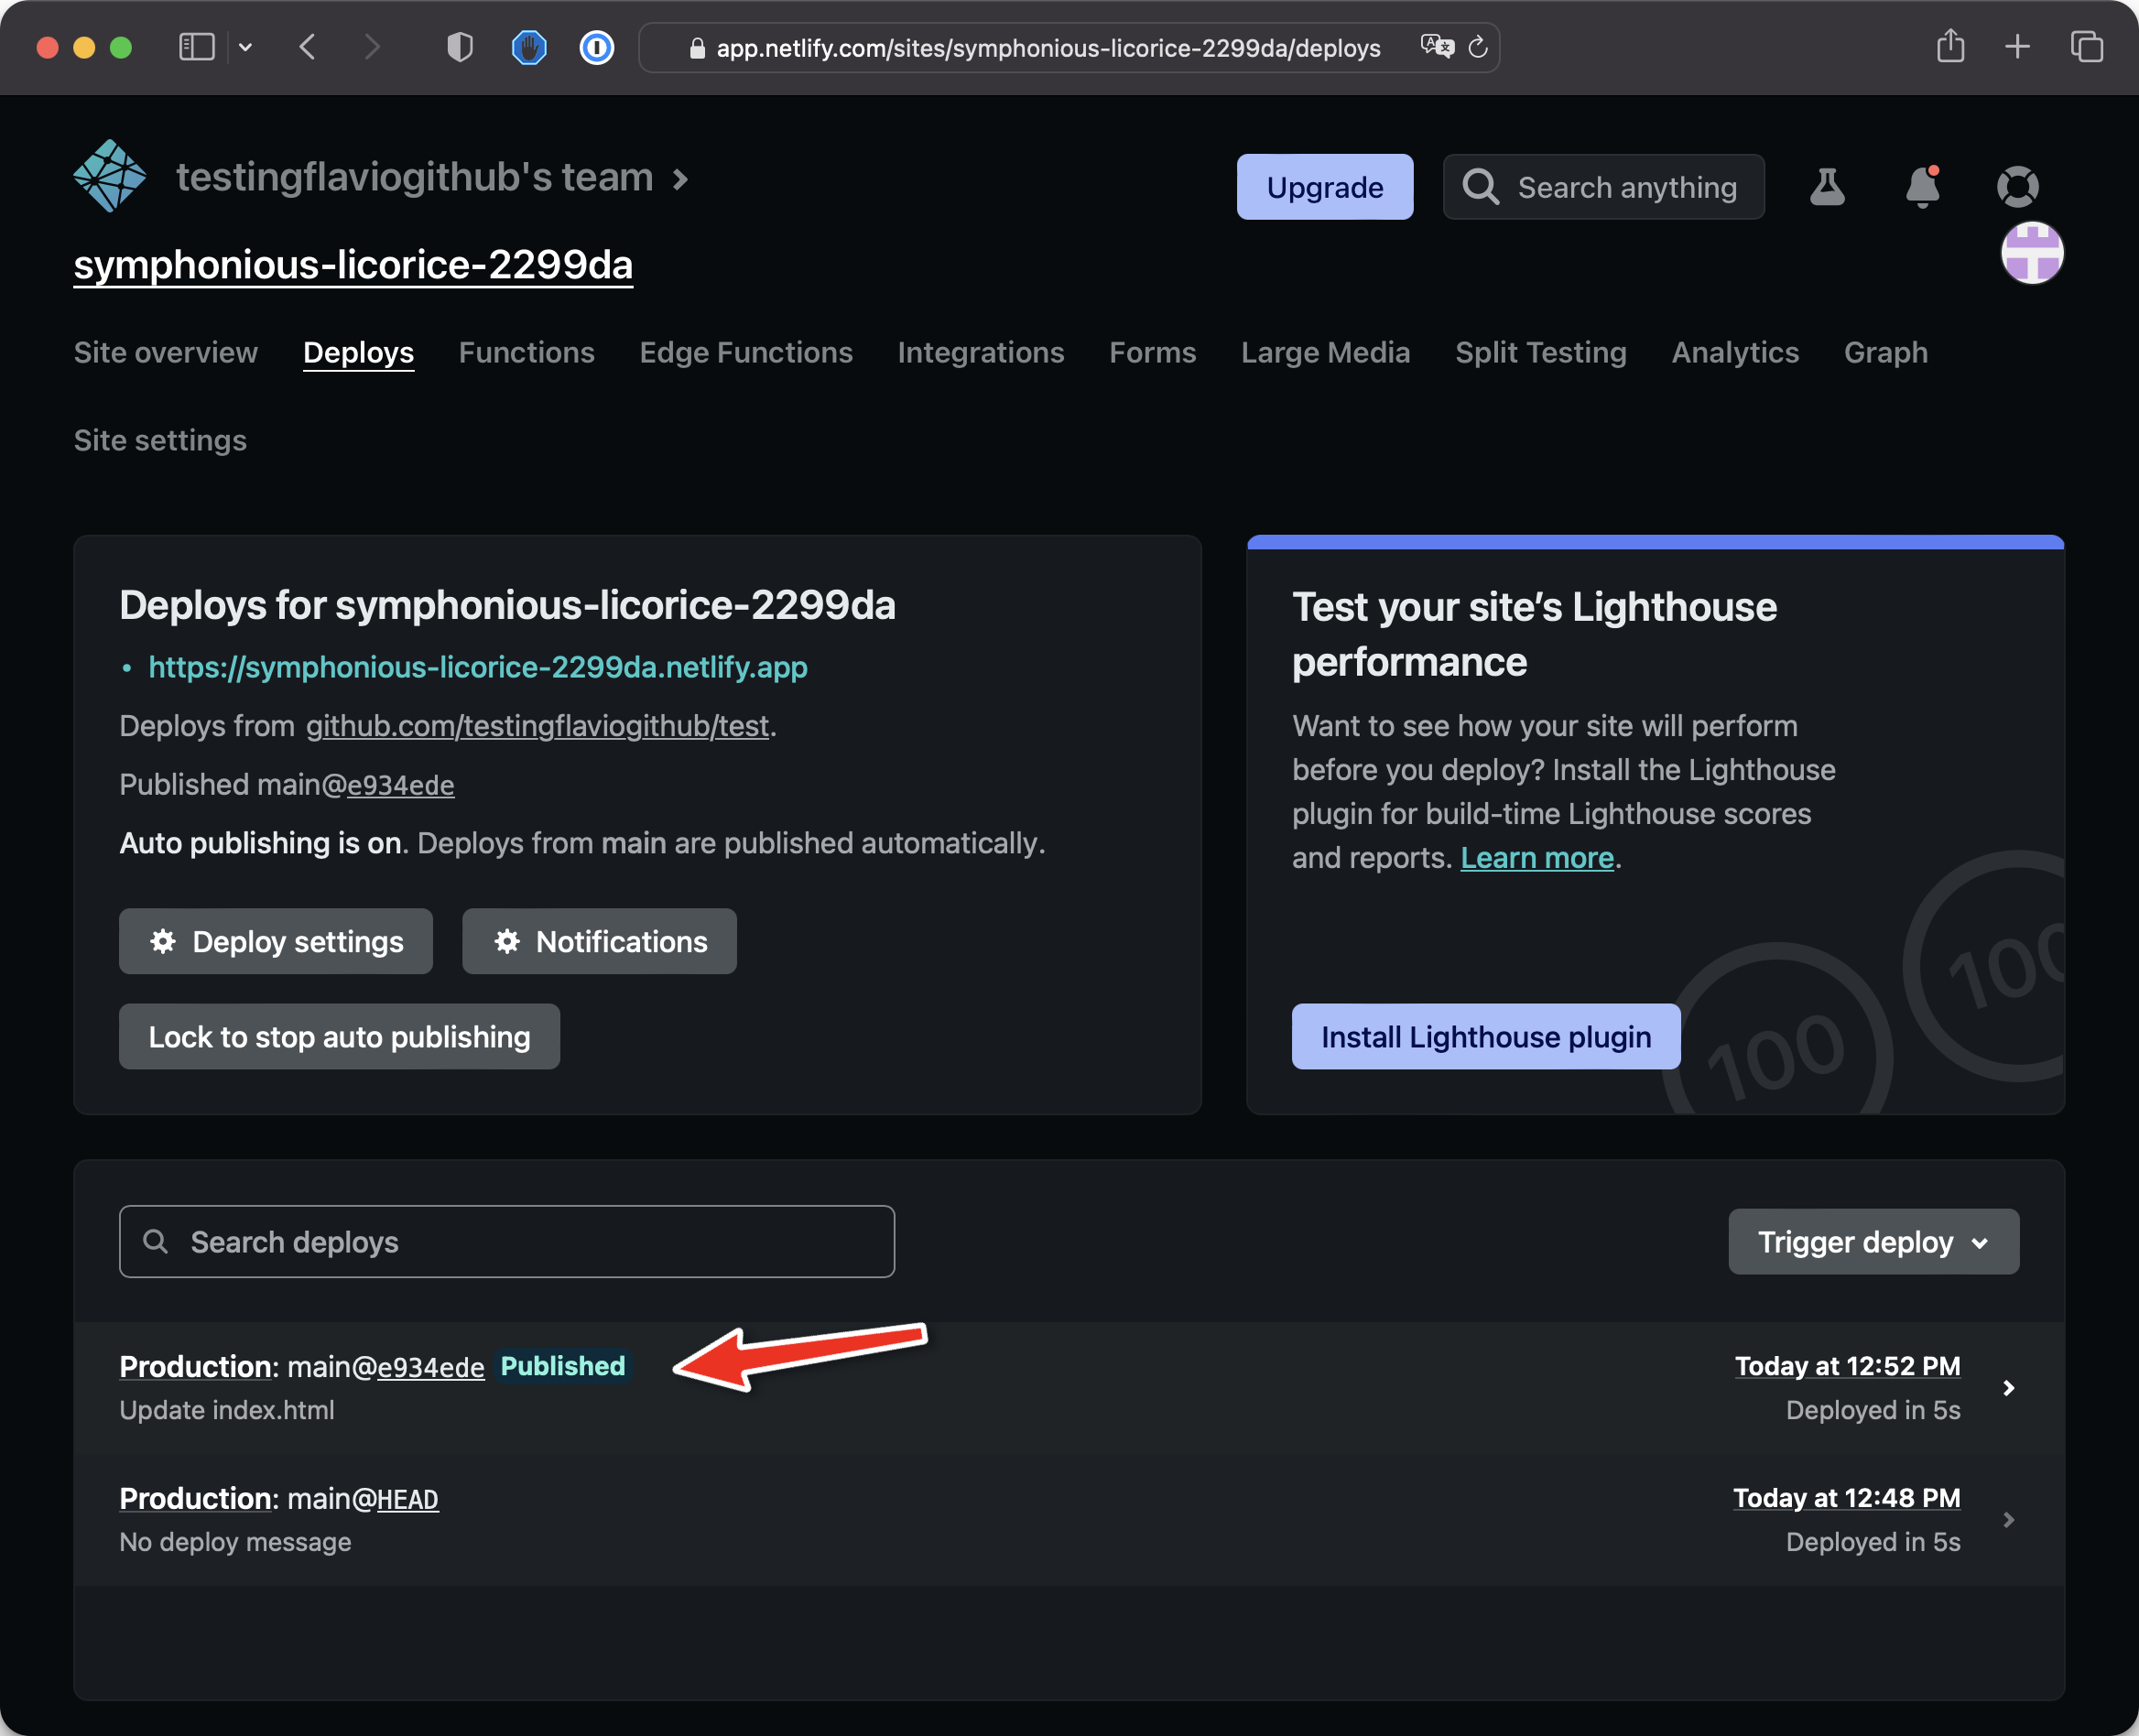Expand the Trigger deploy dropdown
The image size is (2139, 1736).
click(x=1872, y=1242)
